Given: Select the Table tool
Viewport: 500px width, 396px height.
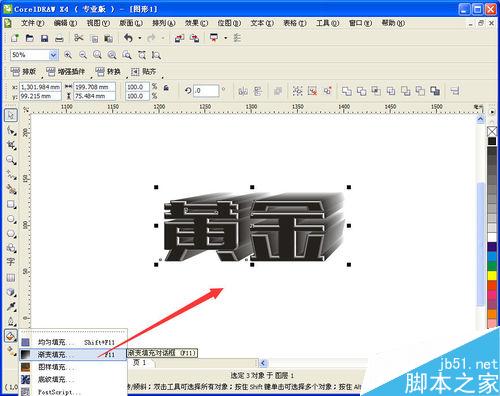Looking at the screenshot, I should pos(11,277).
